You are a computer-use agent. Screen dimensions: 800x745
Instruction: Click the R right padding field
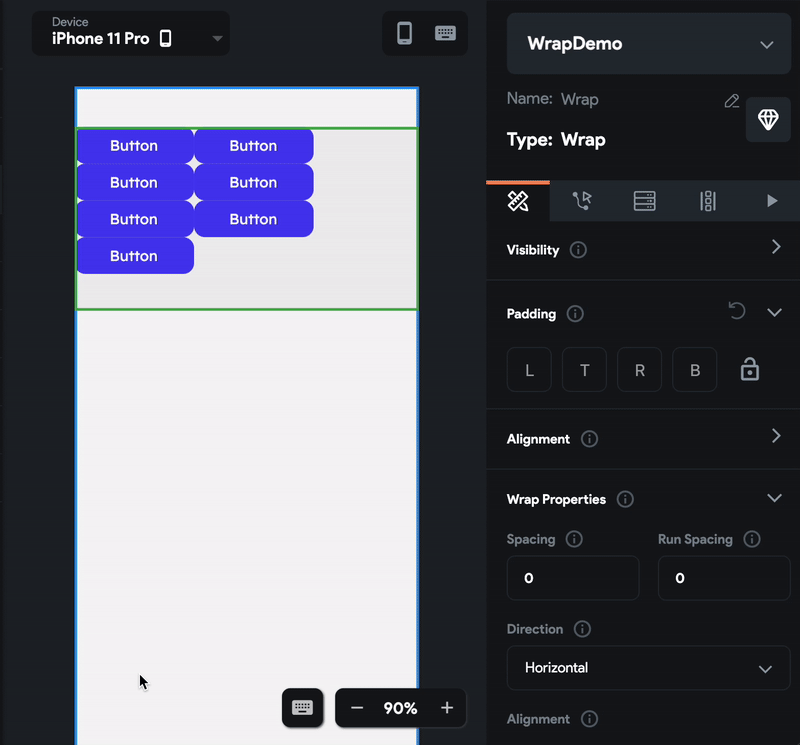(639, 370)
